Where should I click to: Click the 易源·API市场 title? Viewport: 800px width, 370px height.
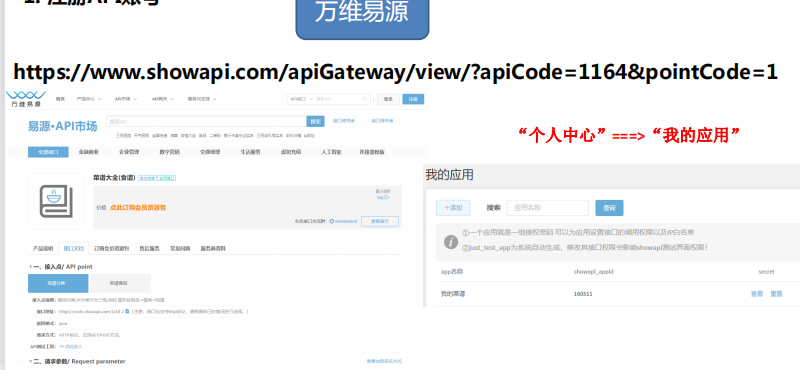tap(62, 126)
